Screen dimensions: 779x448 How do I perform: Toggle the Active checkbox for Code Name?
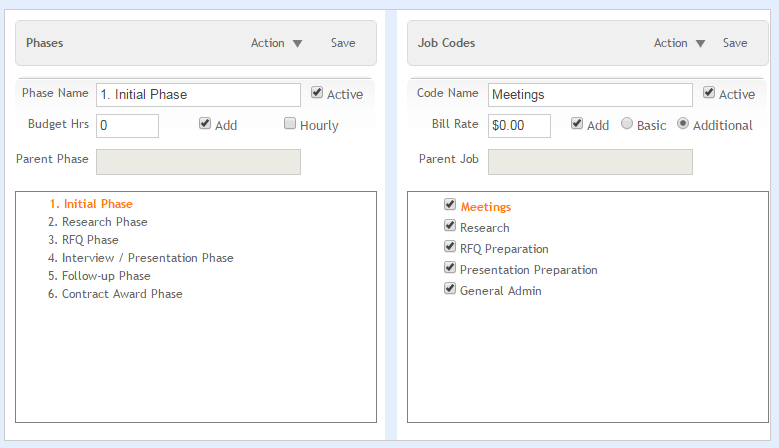click(708, 92)
